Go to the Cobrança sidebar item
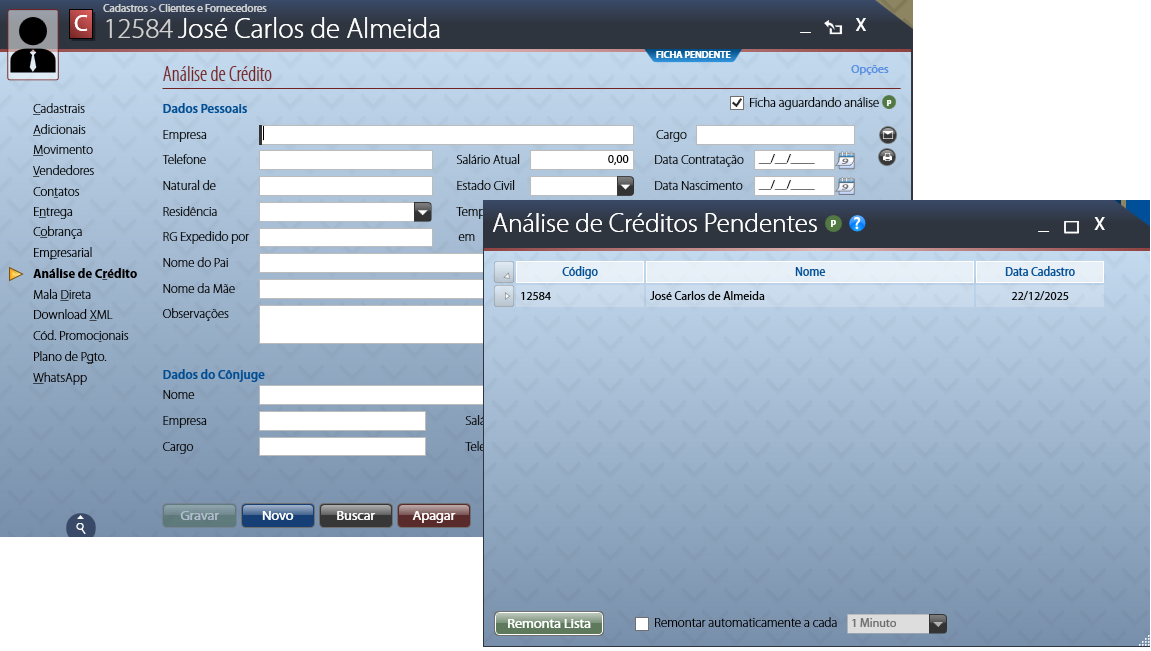This screenshot has height=651, width=1151. click(58, 232)
